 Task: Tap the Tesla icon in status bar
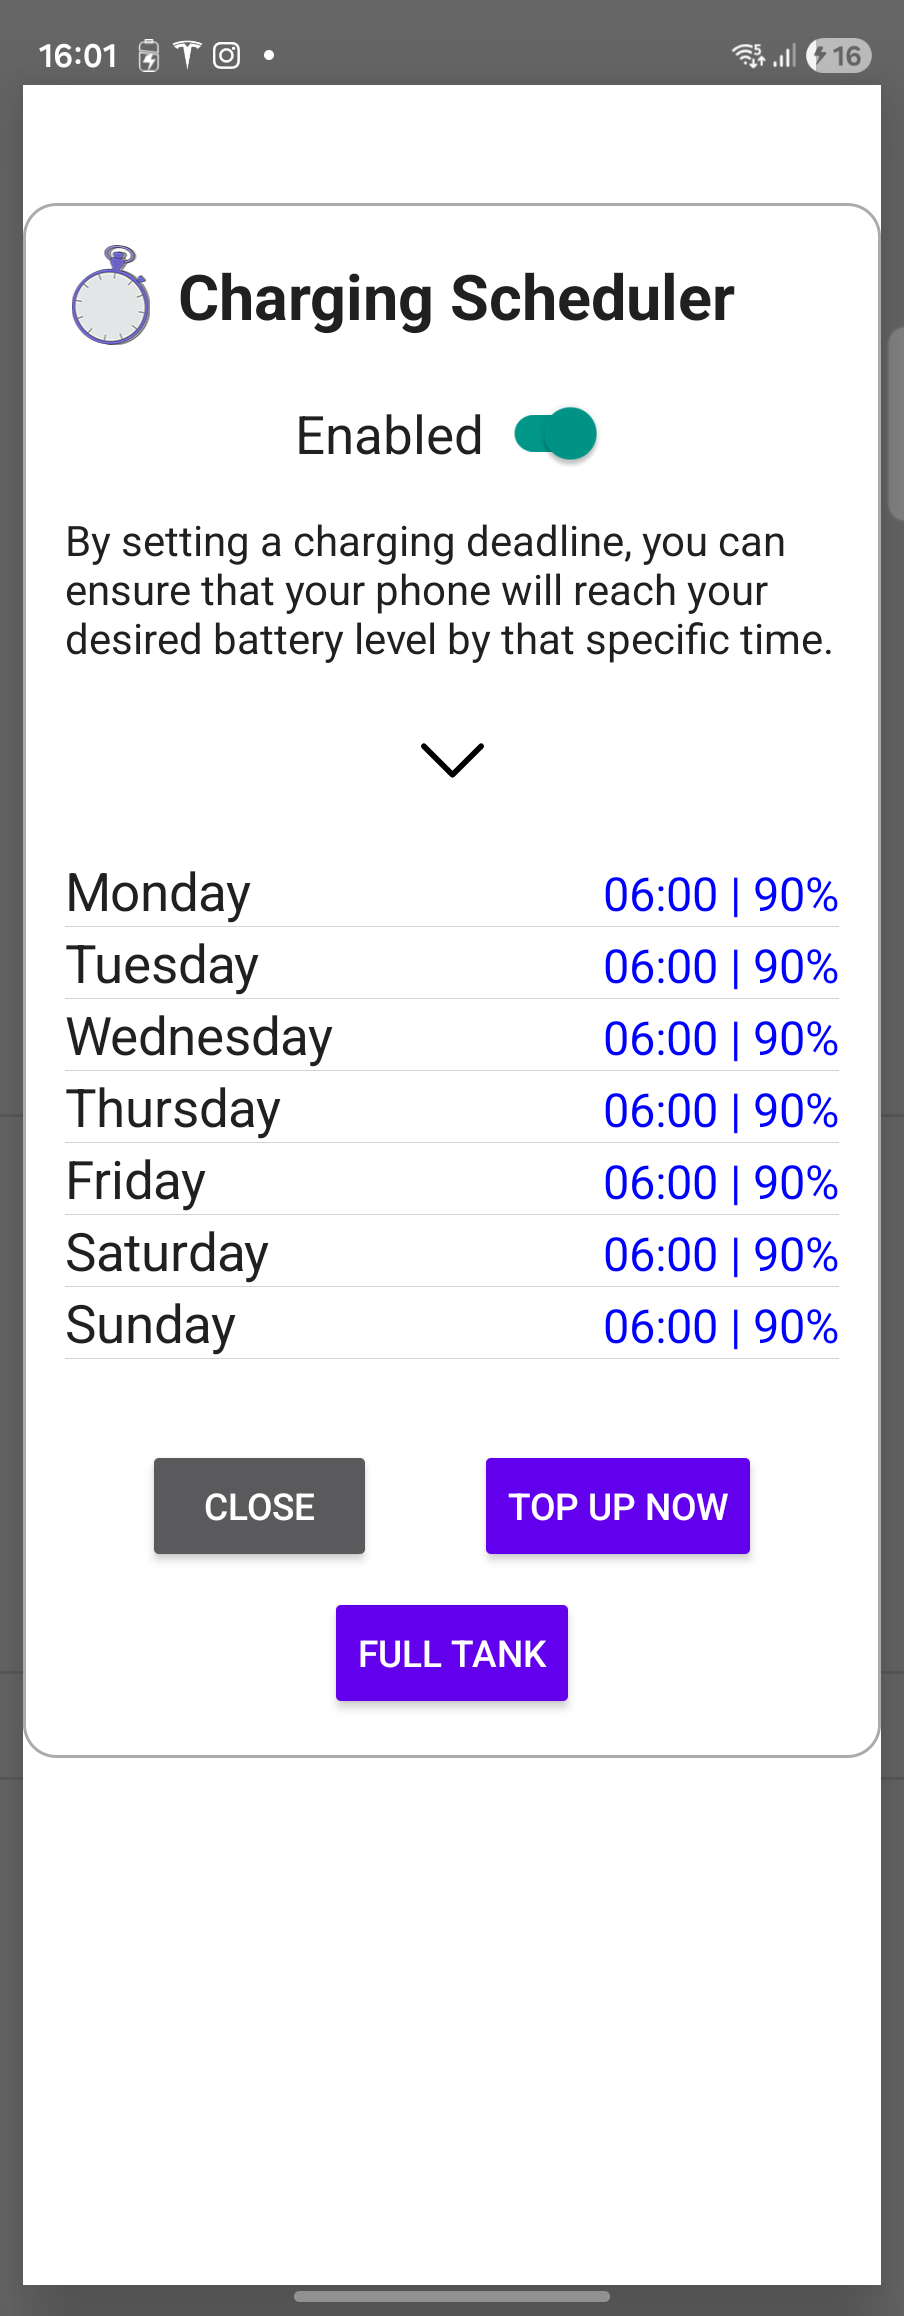pos(187,55)
